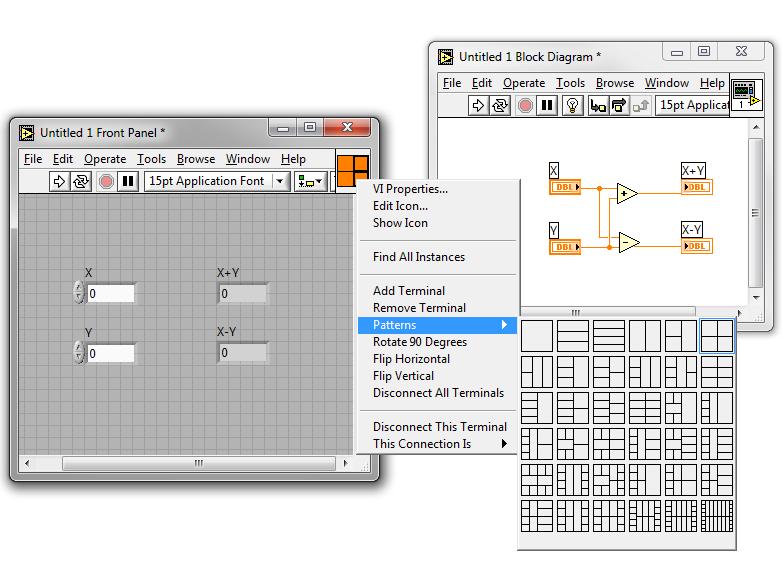Select the Subtract function node in diagram
Screen dimensions: 782x562
[x=629, y=242]
